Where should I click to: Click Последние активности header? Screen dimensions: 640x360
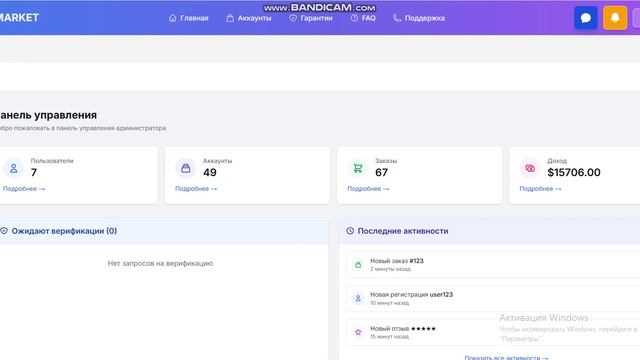(403, 231)
